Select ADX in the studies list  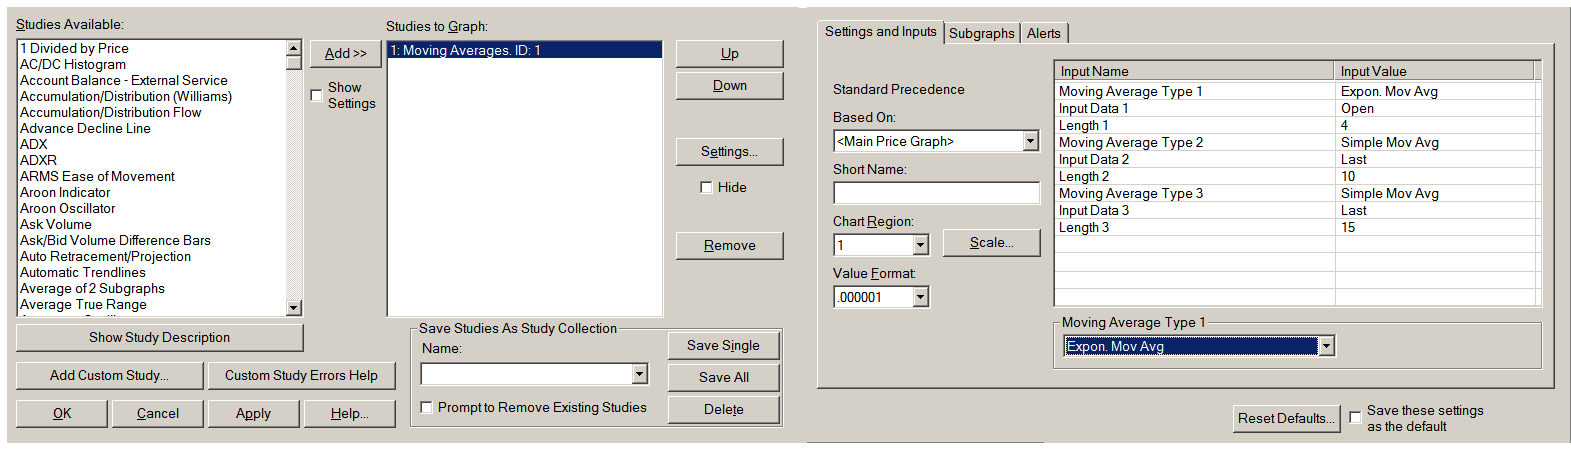(x=34, y=144)
